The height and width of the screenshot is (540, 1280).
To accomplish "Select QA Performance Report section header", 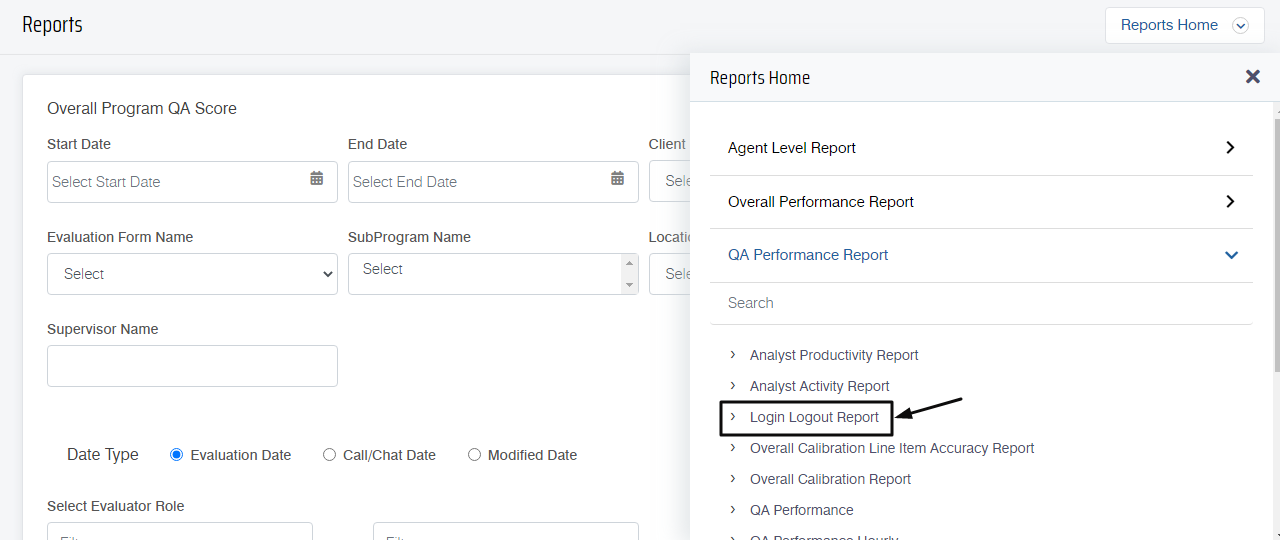I will click(981, 255).
